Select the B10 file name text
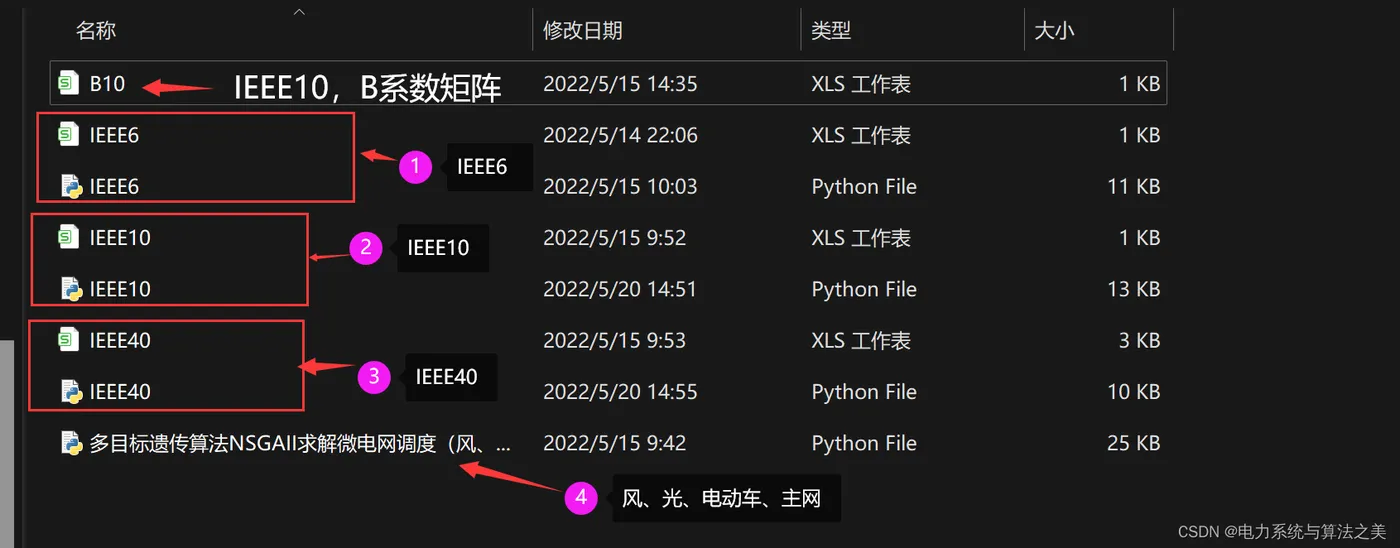Viewport: 1400px width, 548px height. [107, 84]
